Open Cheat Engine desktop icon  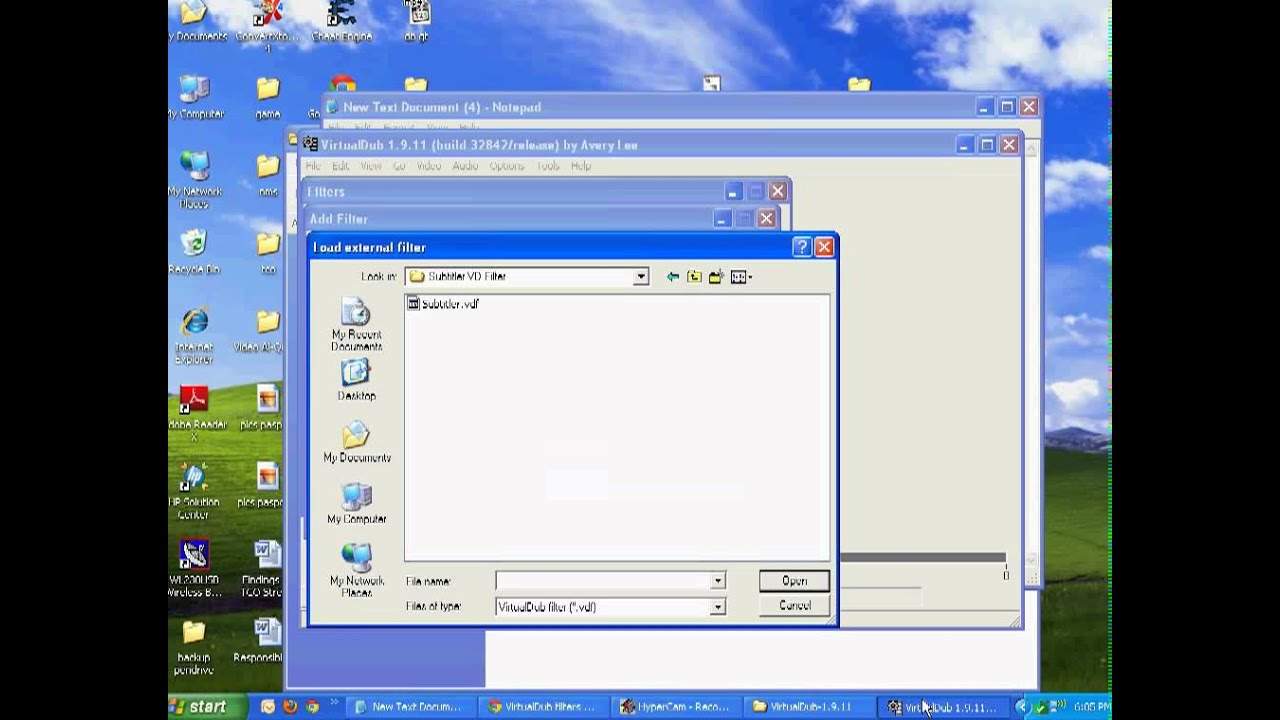coord(342,22)
